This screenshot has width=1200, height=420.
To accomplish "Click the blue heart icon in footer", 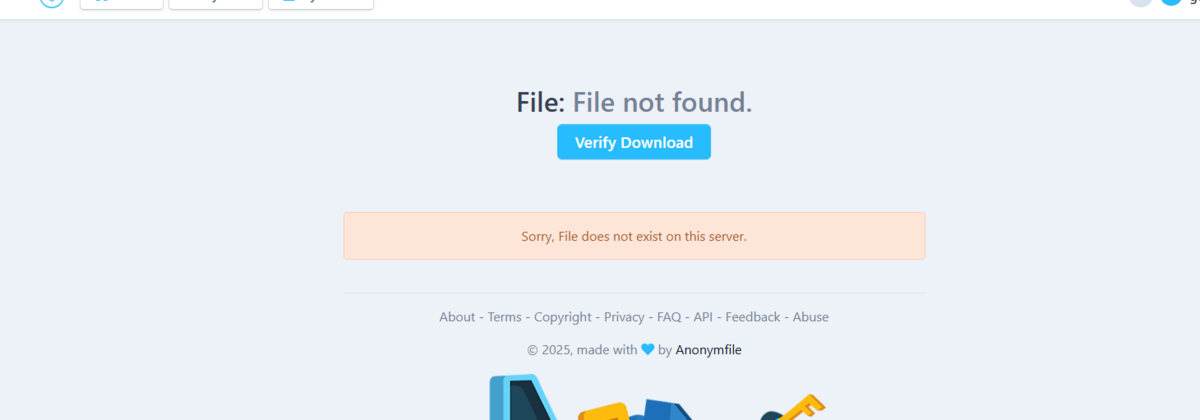I will coord(648,350).
